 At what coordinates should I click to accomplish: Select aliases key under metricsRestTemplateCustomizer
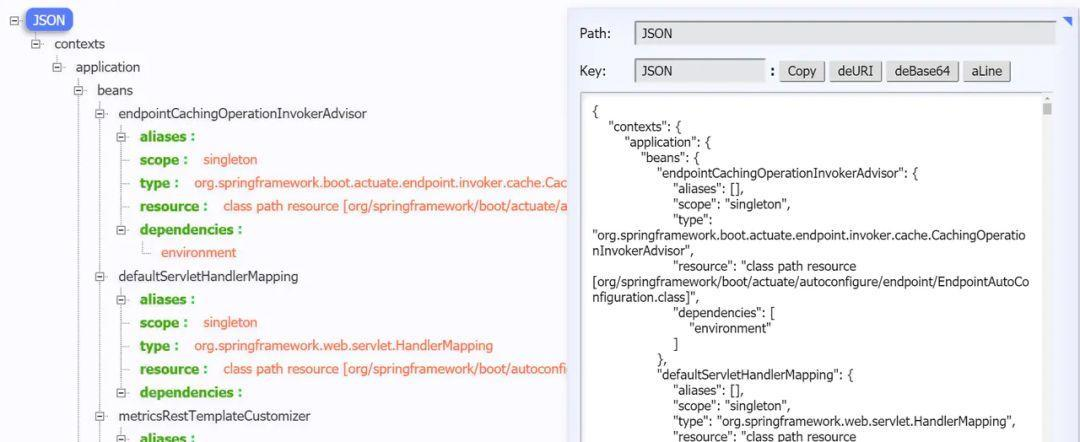click(167, 437)
